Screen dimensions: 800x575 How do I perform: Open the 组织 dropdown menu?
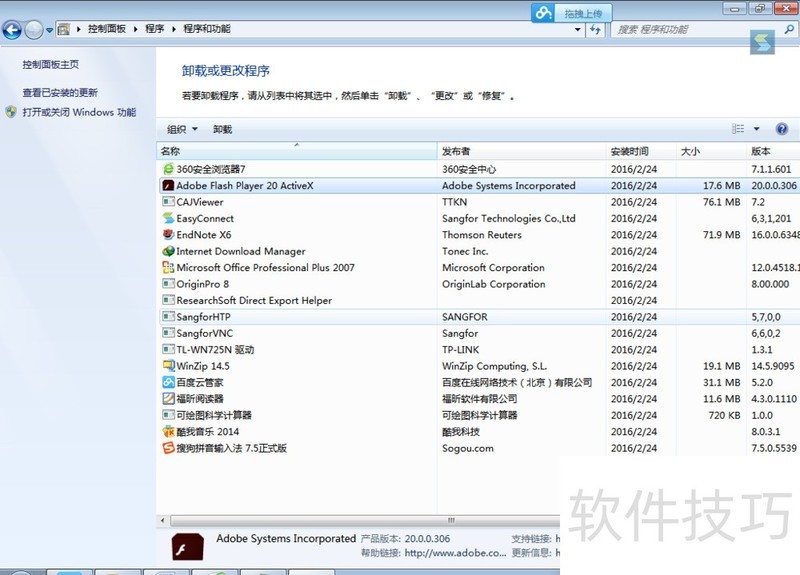(182, 130)
